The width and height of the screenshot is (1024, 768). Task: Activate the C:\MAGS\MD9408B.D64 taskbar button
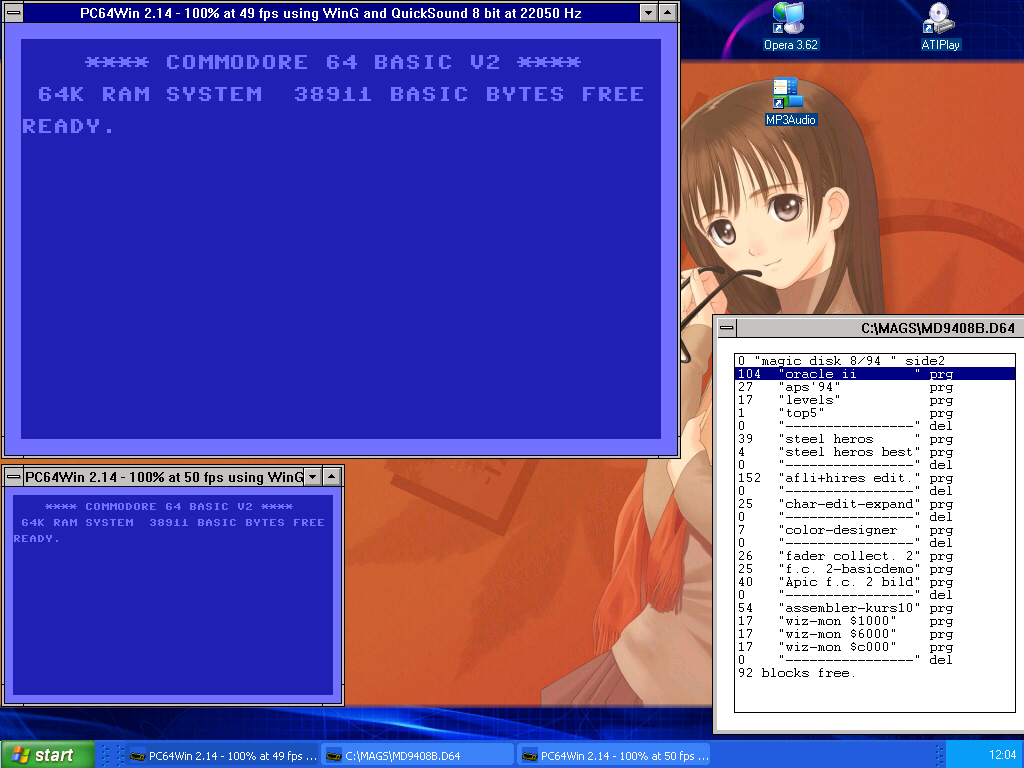pos(419,756)
